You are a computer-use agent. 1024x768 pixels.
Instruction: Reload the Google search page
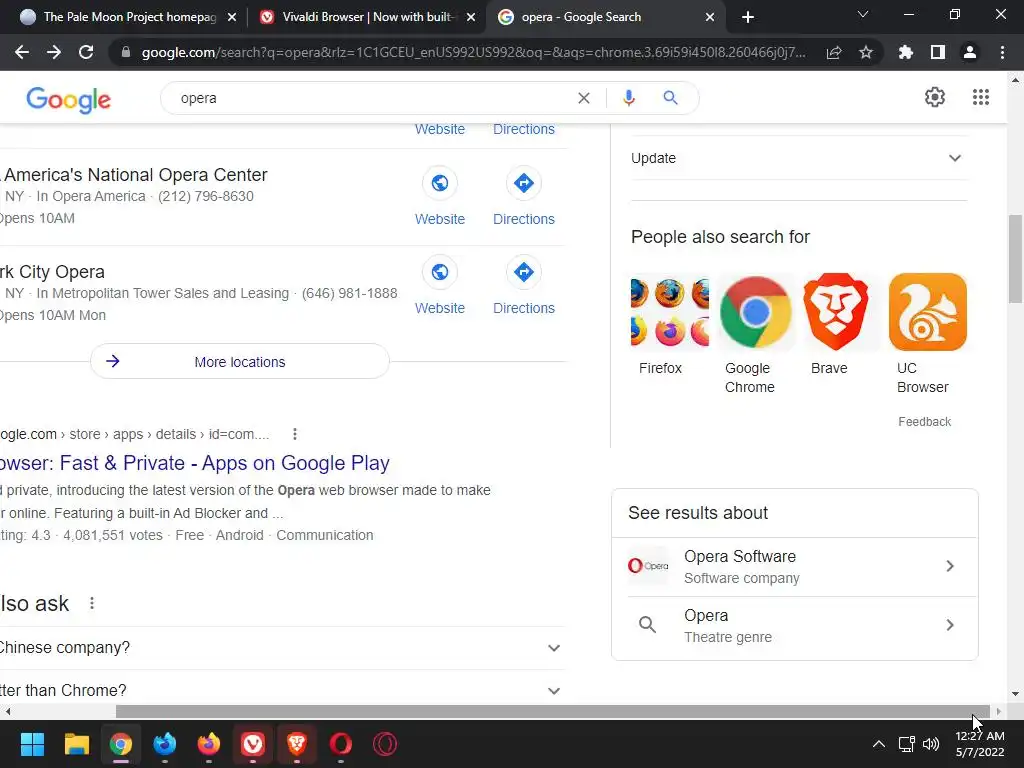[x=86, y=52]
